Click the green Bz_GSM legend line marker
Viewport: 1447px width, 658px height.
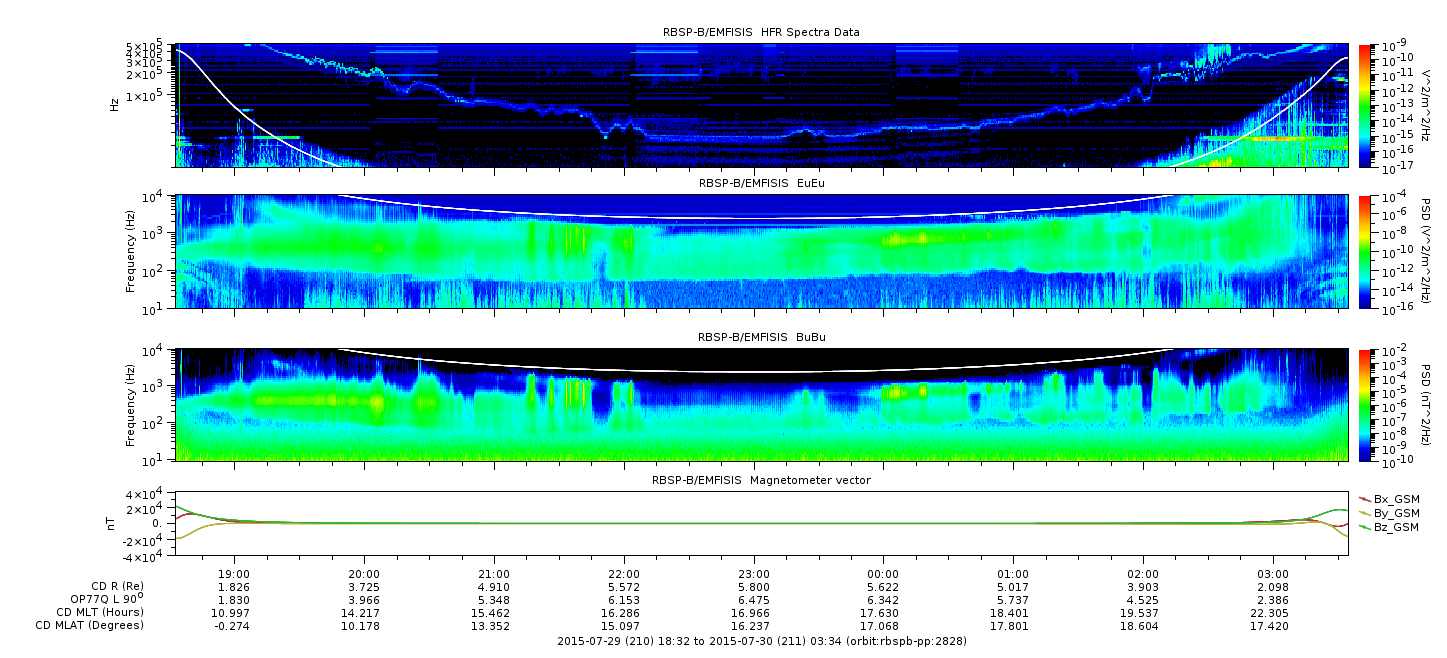point(1364,526)
